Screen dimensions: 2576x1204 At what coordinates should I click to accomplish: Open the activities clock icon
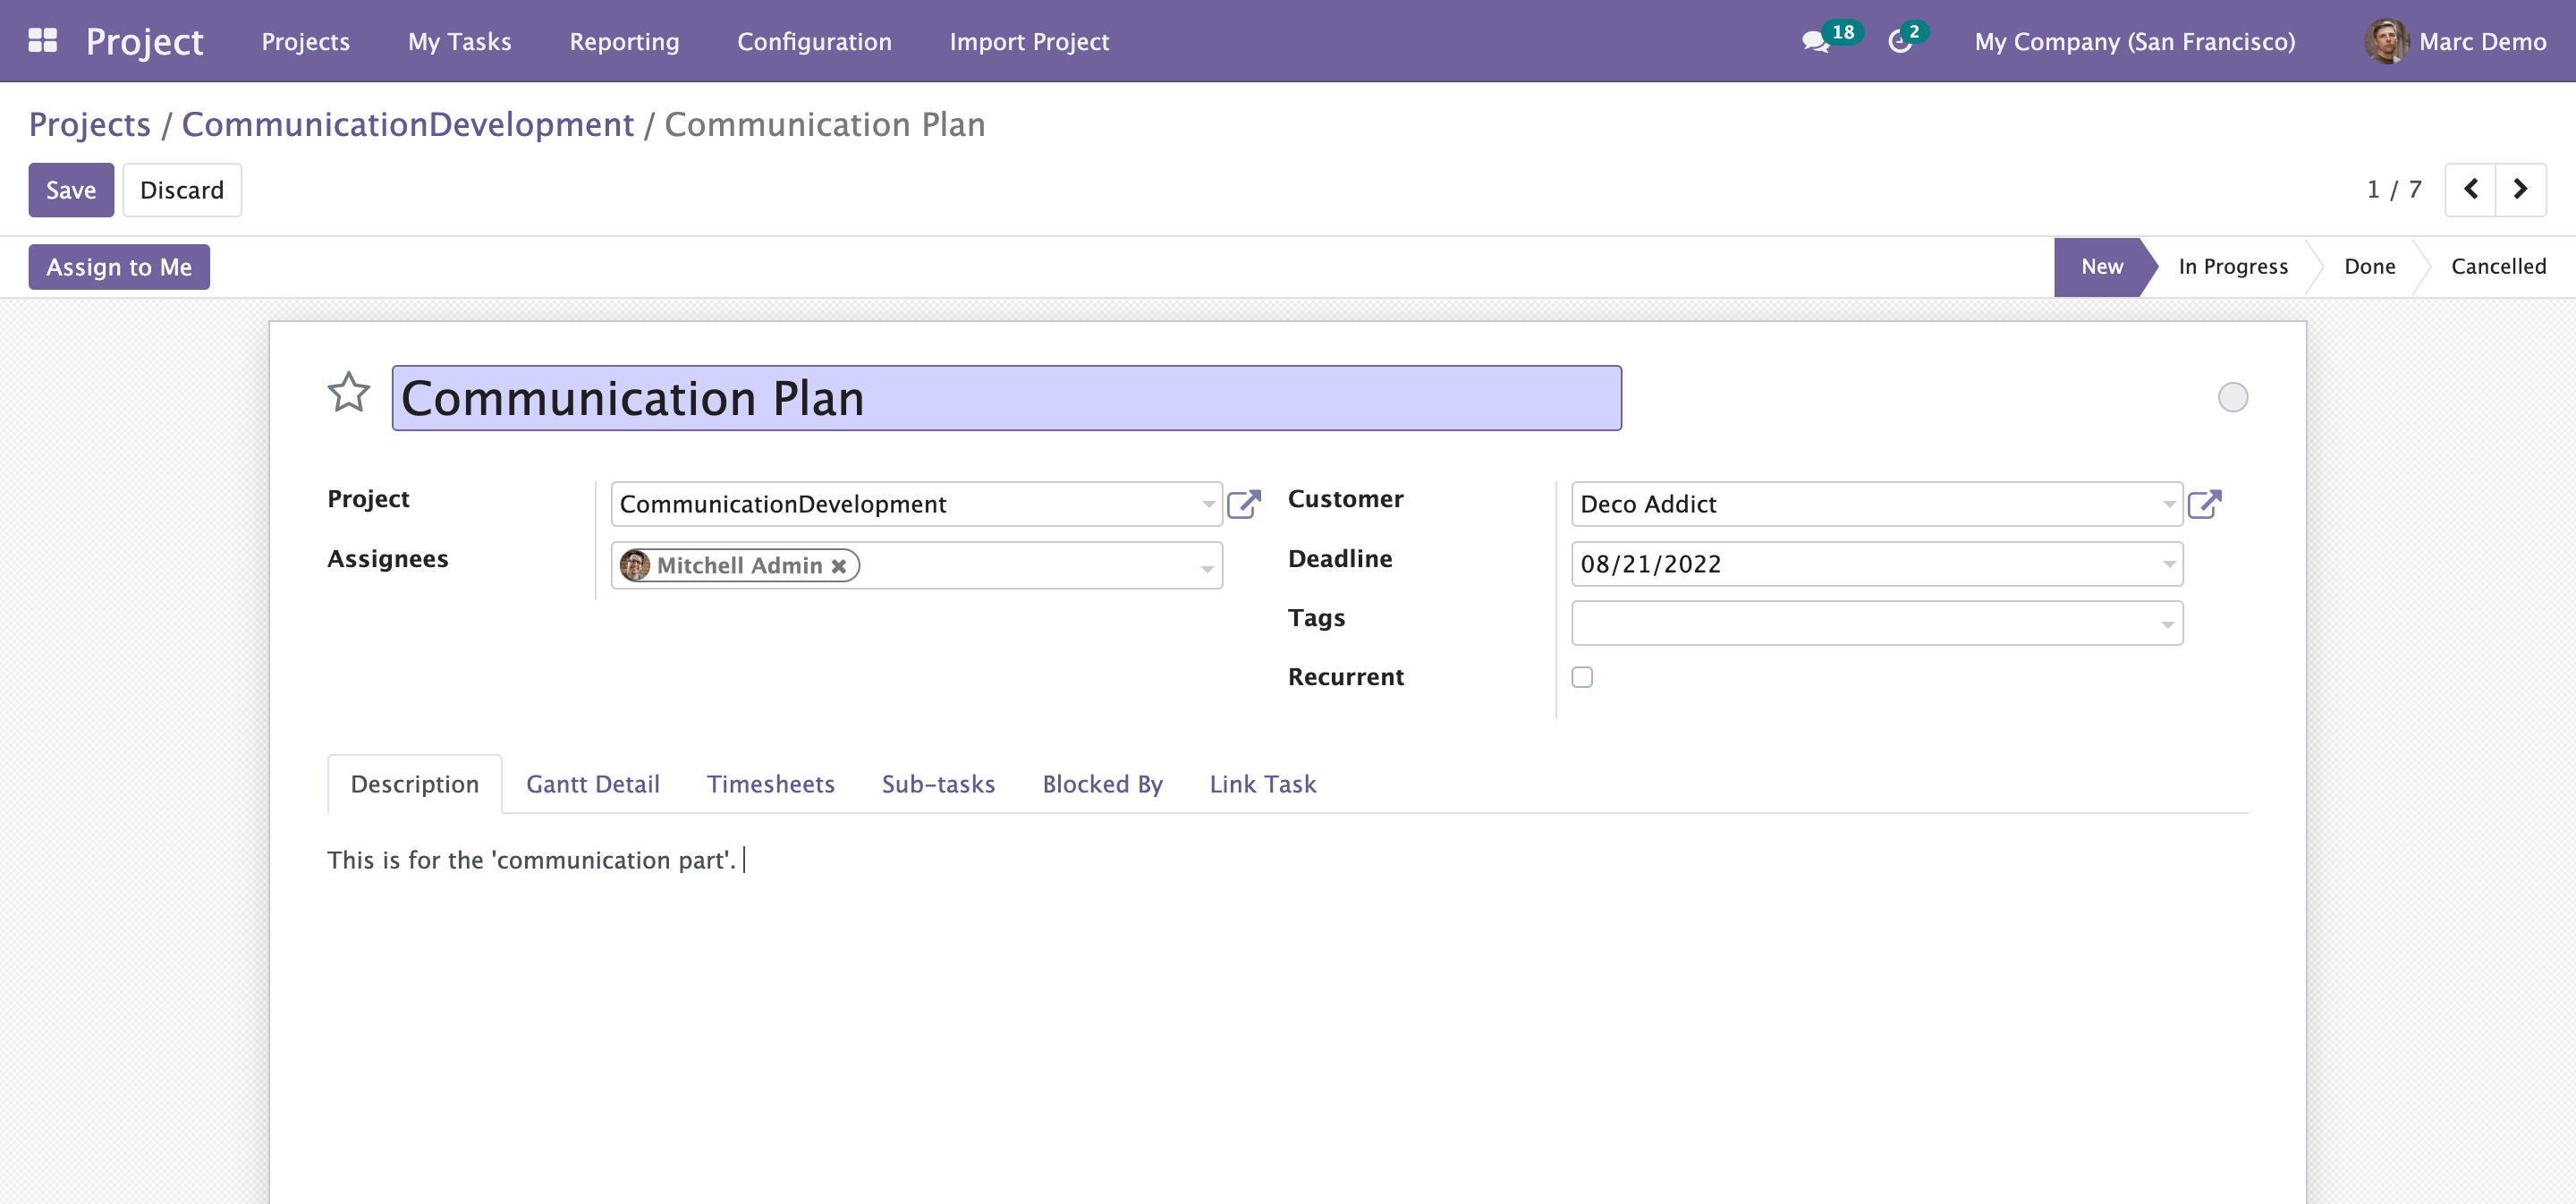click(1900, 42)
